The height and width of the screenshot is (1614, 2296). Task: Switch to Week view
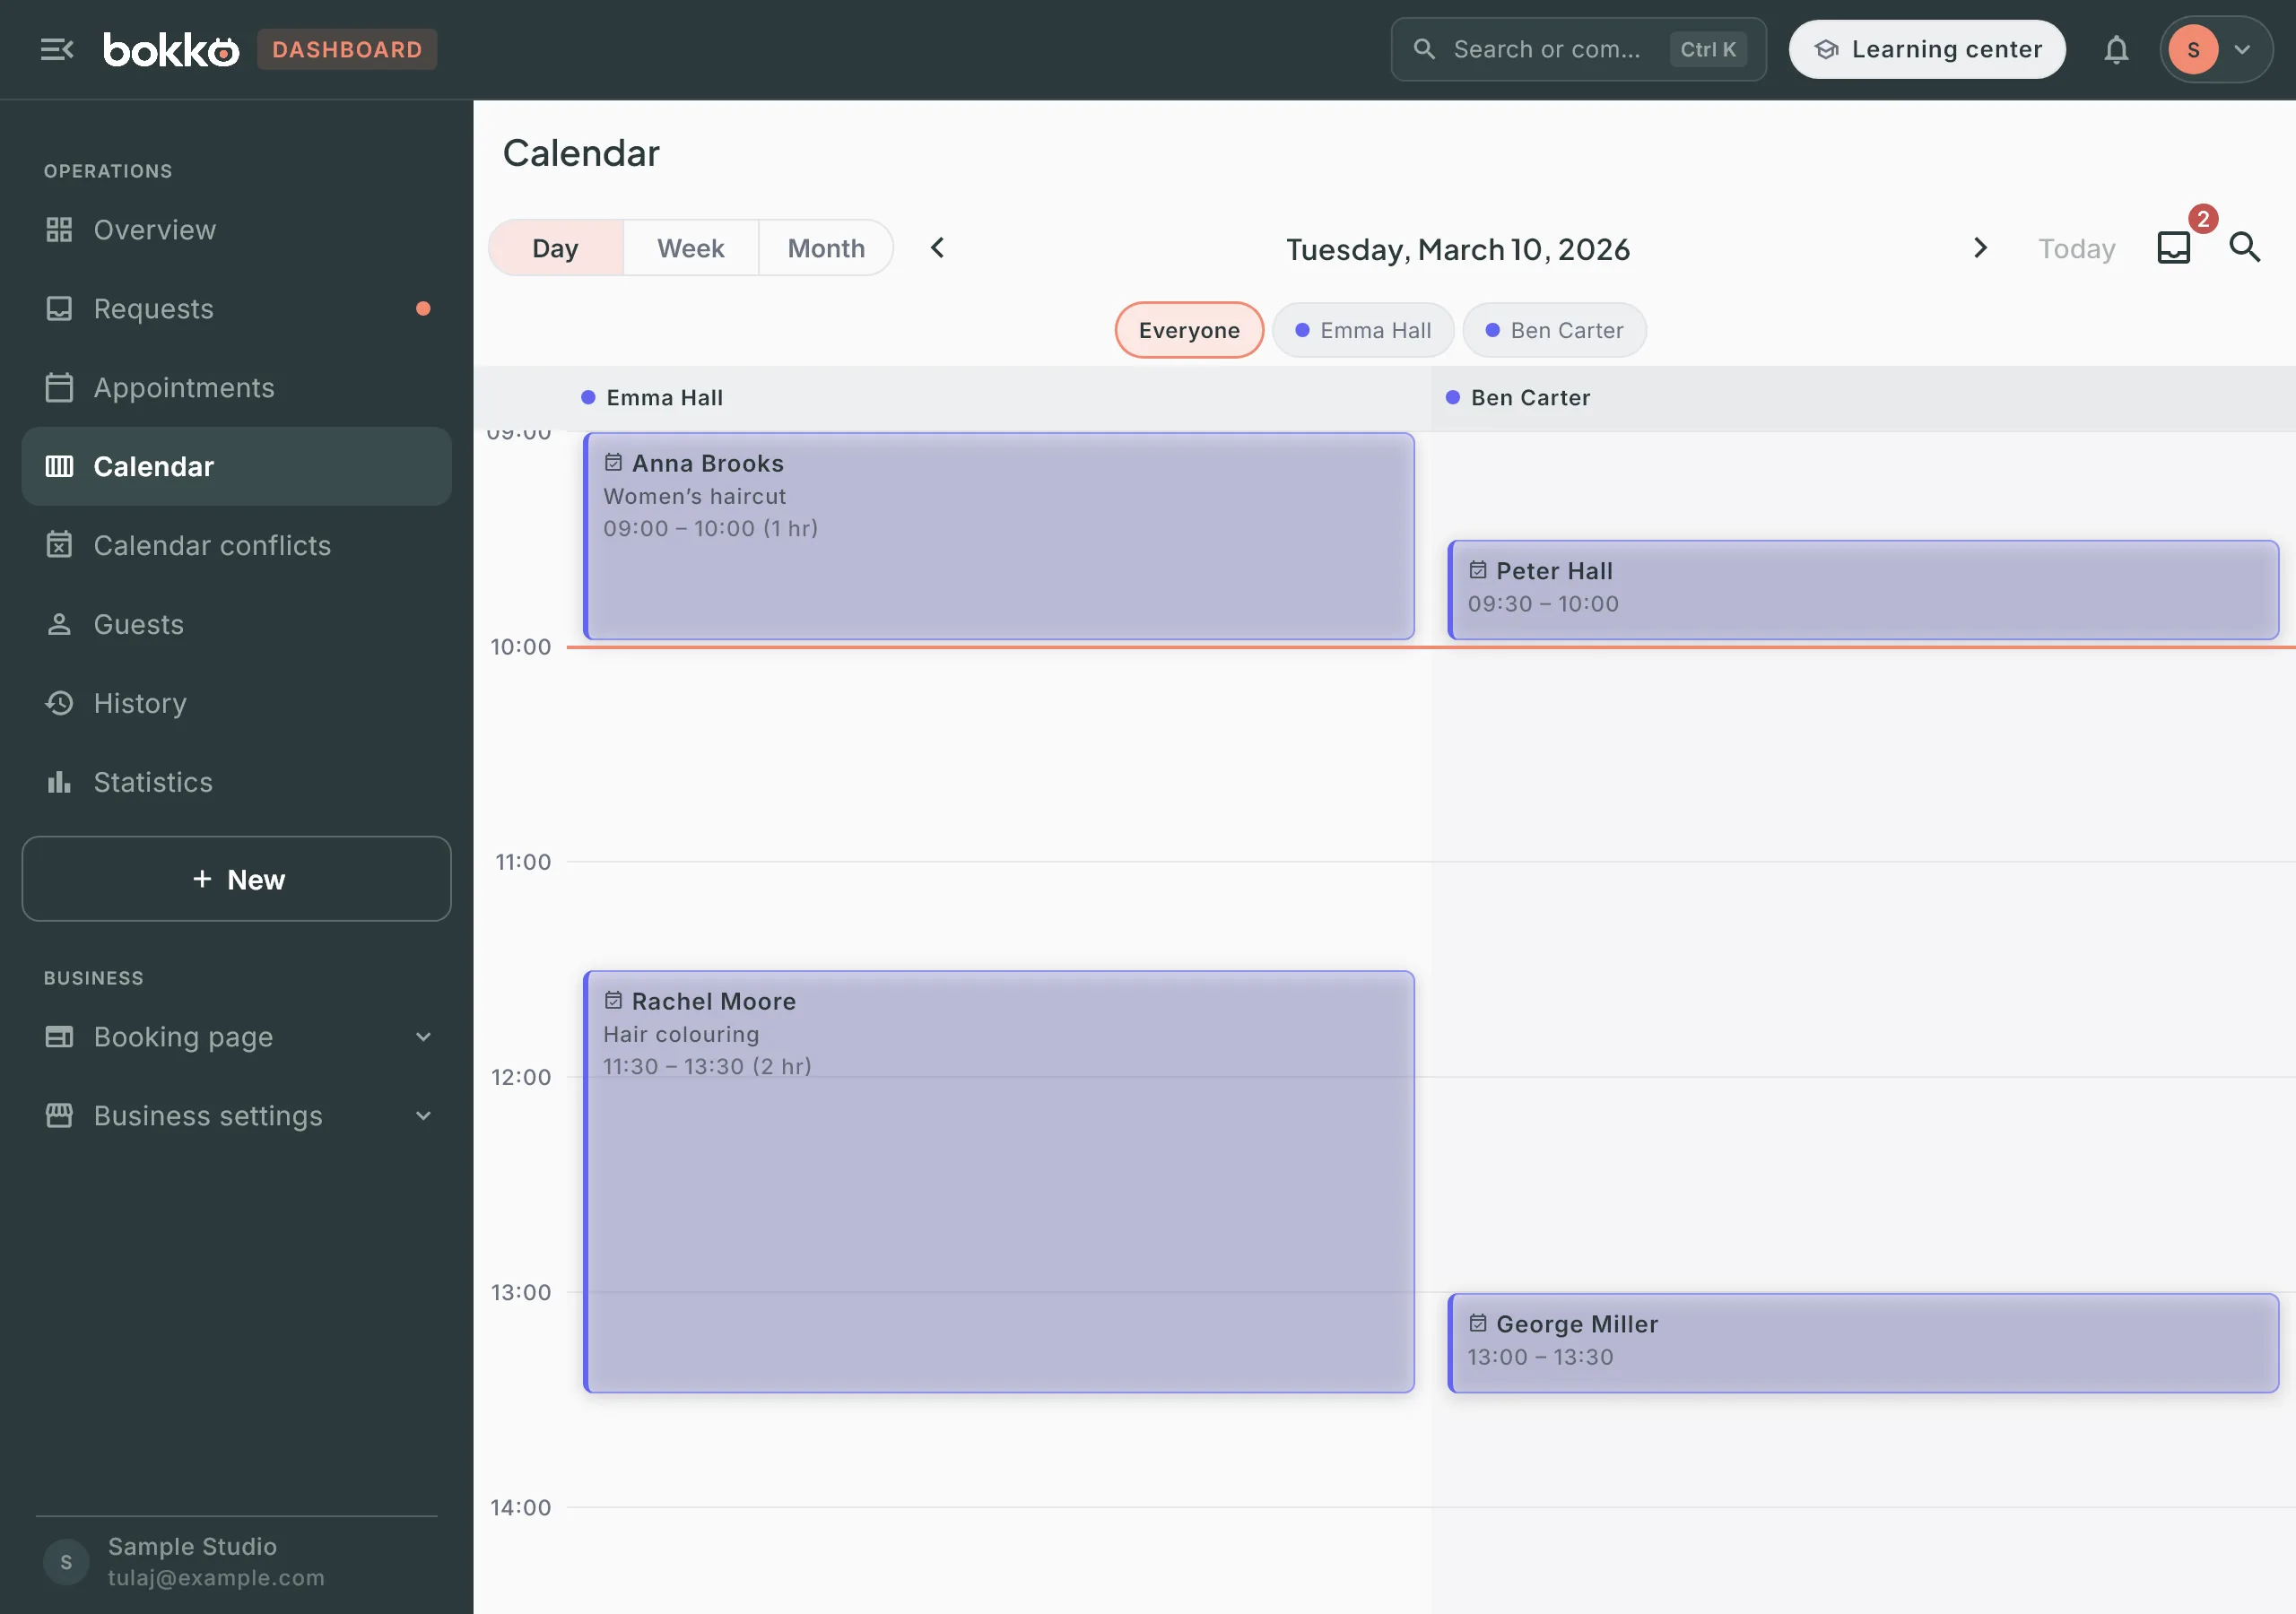[690, 248]
